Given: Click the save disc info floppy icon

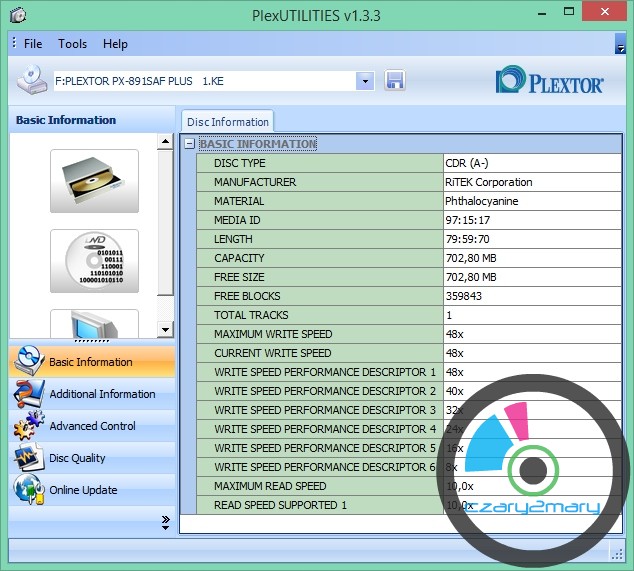Looking at the screenshot, I should click(395, 80).
